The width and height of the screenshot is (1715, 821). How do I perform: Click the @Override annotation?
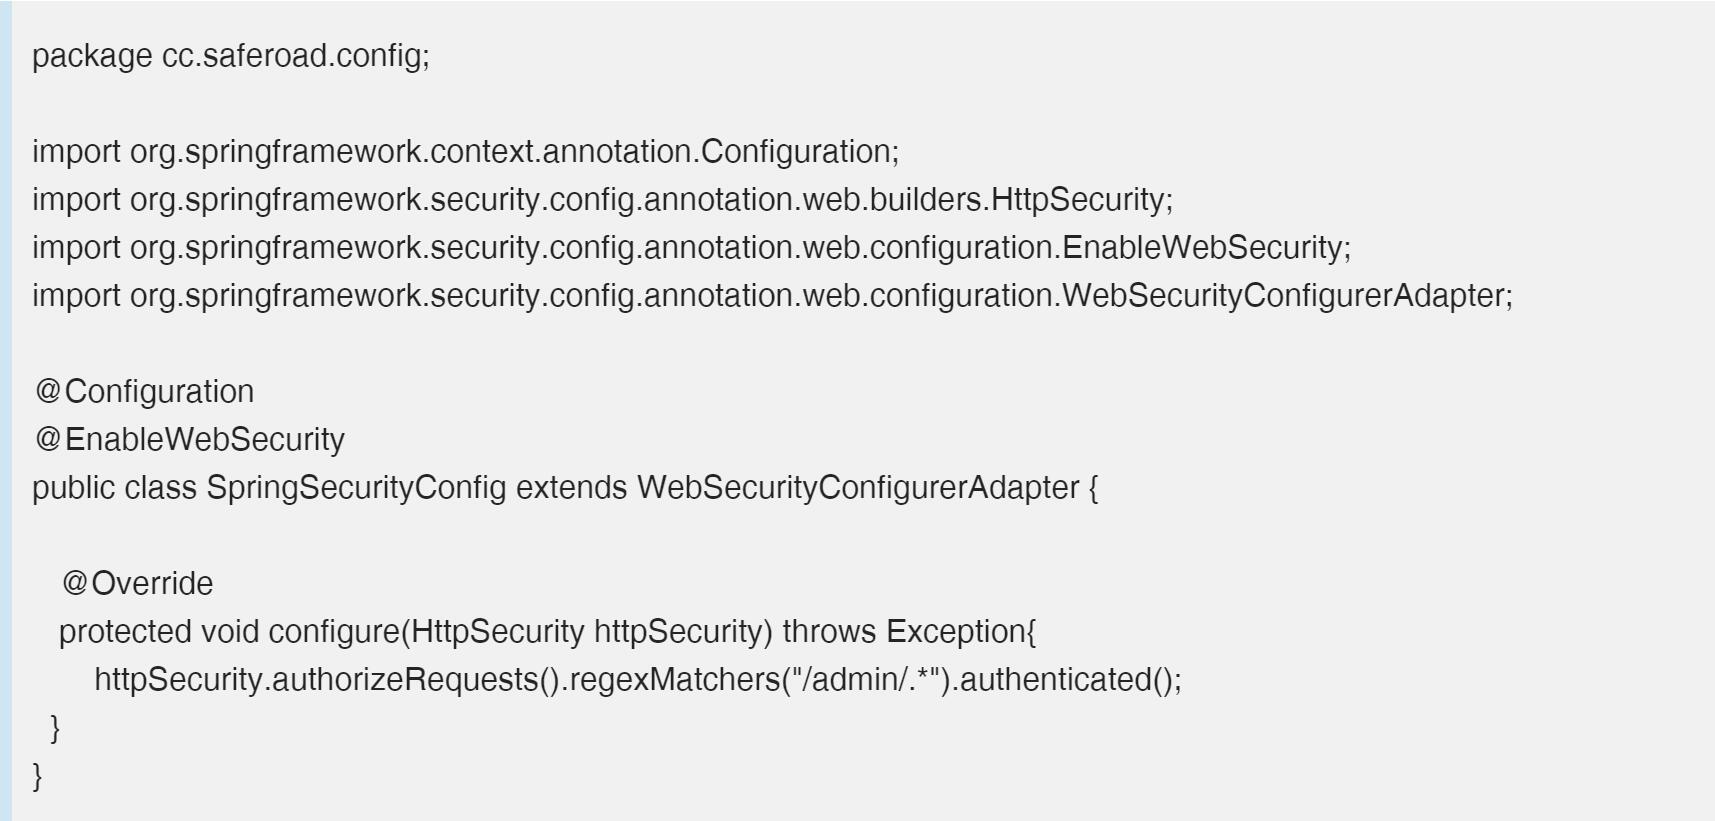pyautogui.click(x=137, y=584)
